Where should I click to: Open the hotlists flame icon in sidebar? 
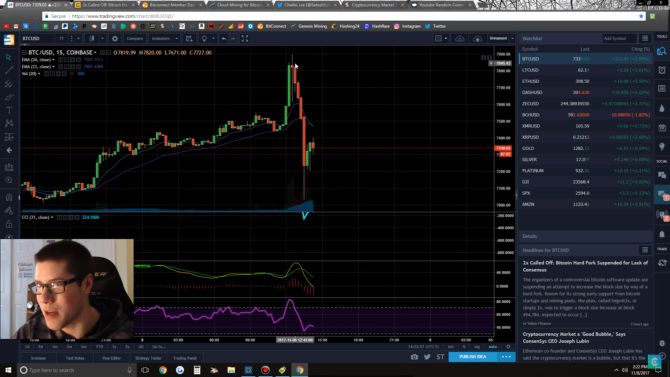[661, 109]
